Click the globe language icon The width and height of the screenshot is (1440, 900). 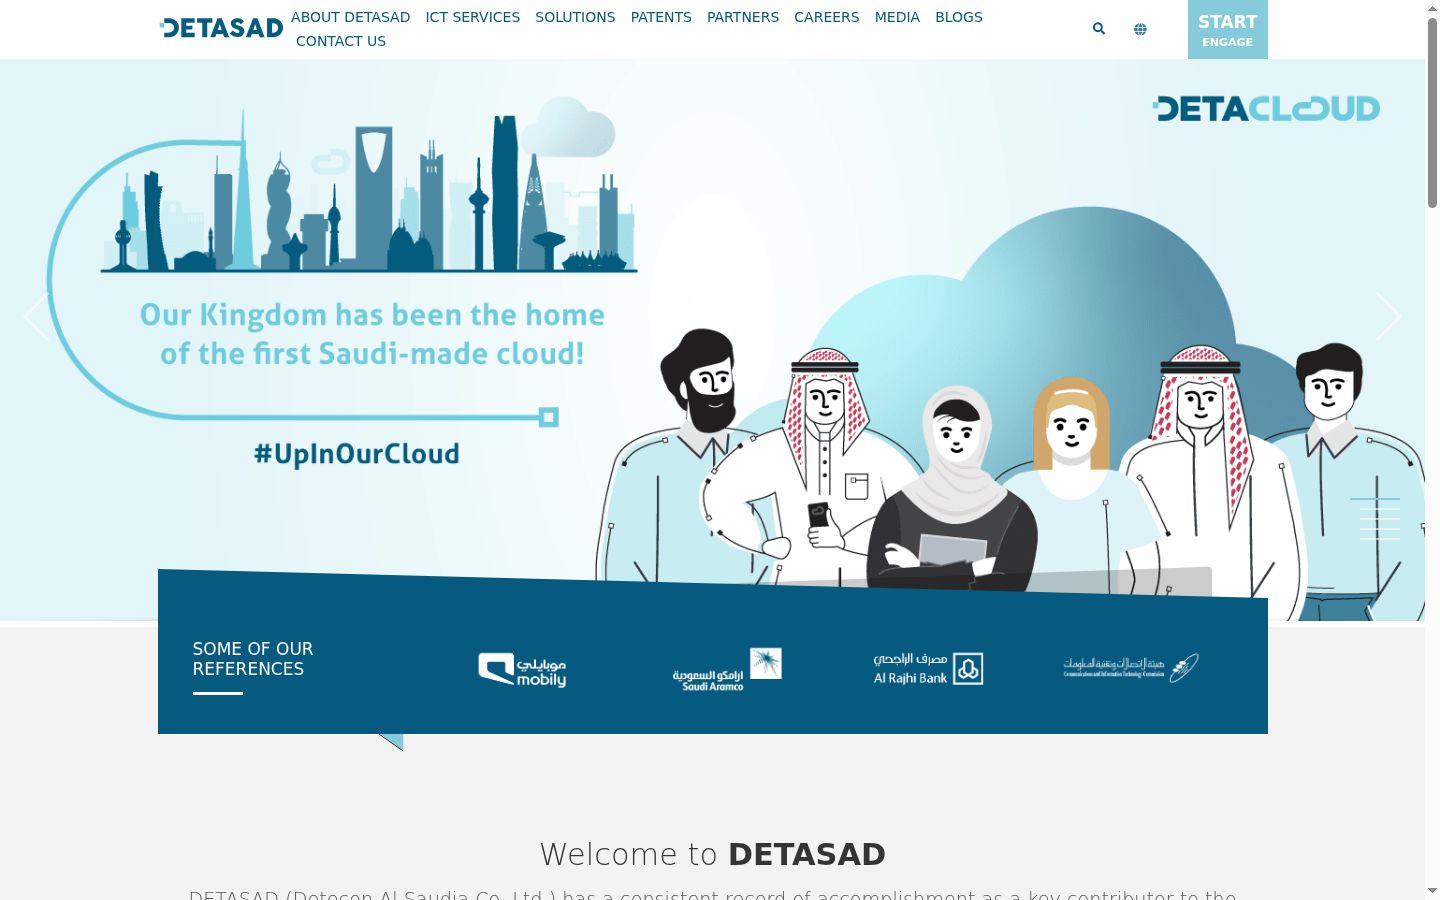coord(1140,29)
